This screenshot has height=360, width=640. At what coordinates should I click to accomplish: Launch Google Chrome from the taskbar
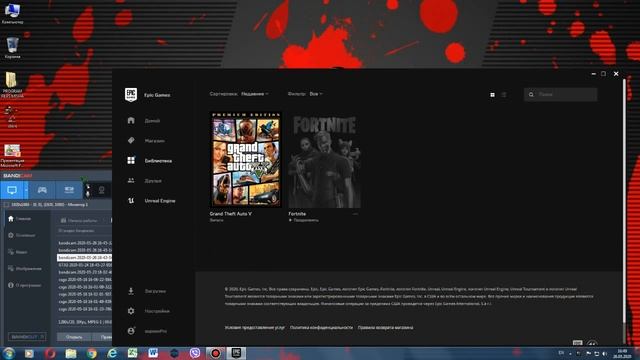[x=92, y=353]
